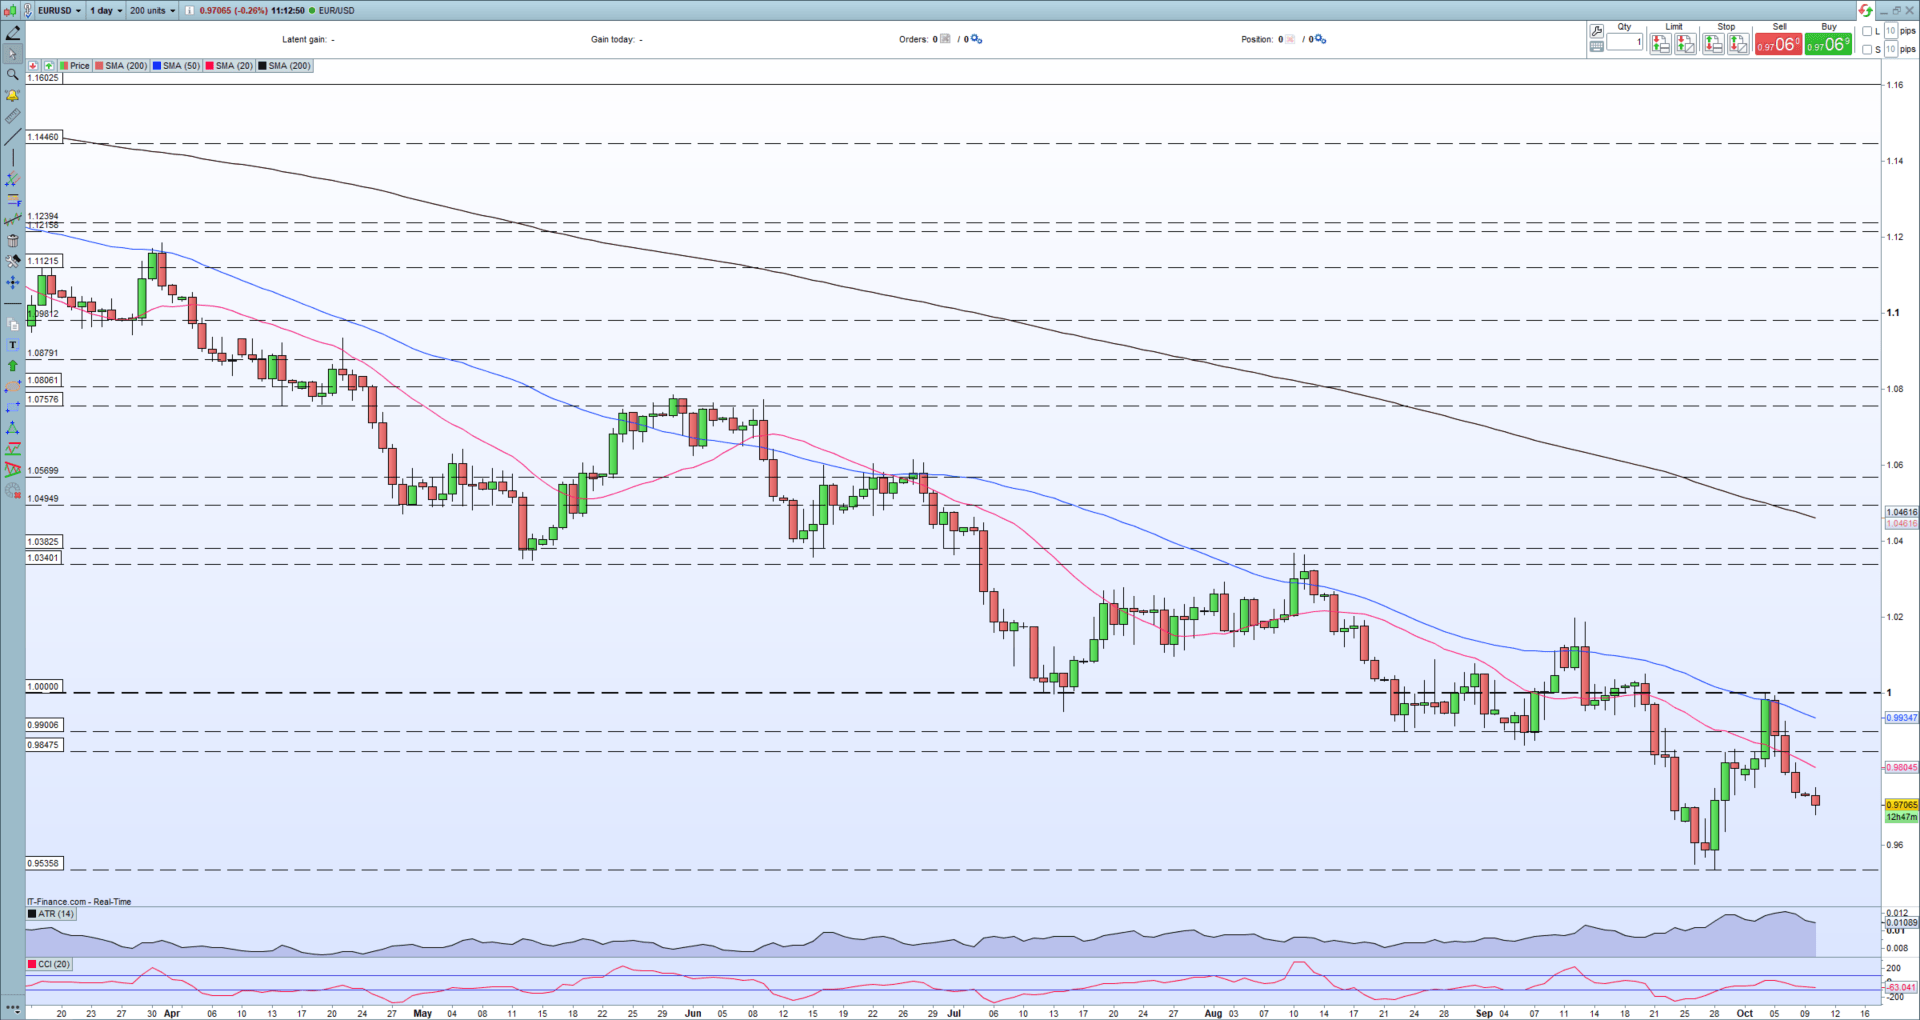Click the trading wrench settings button

coord(1596,31)
